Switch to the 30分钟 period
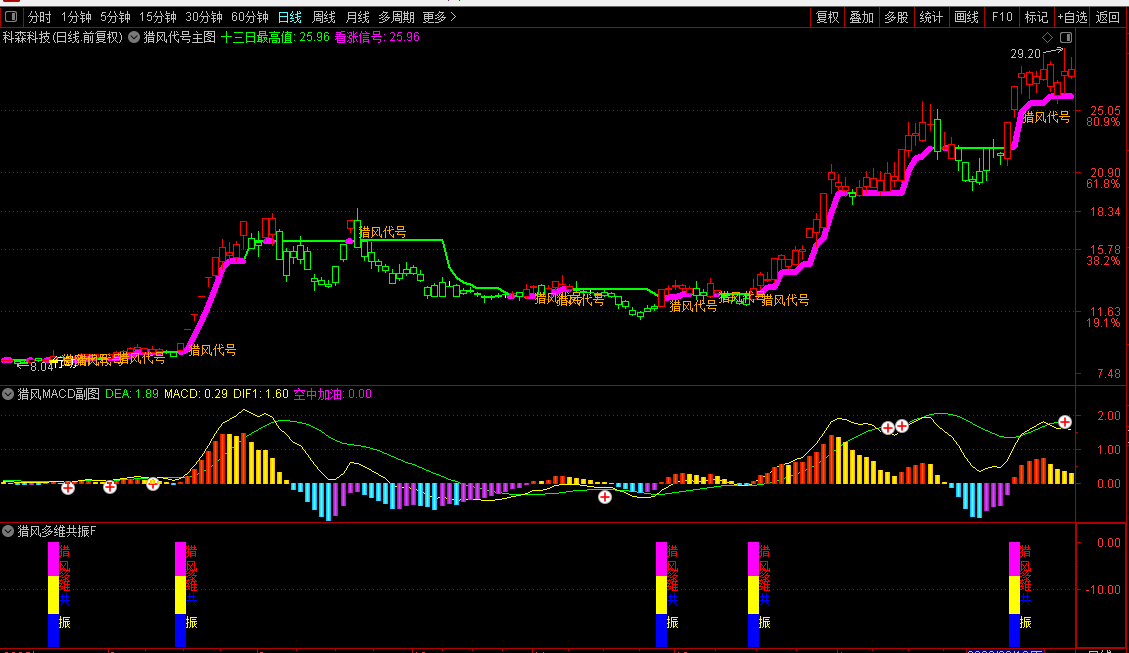Screen dimensions: 1129x653 204,17
